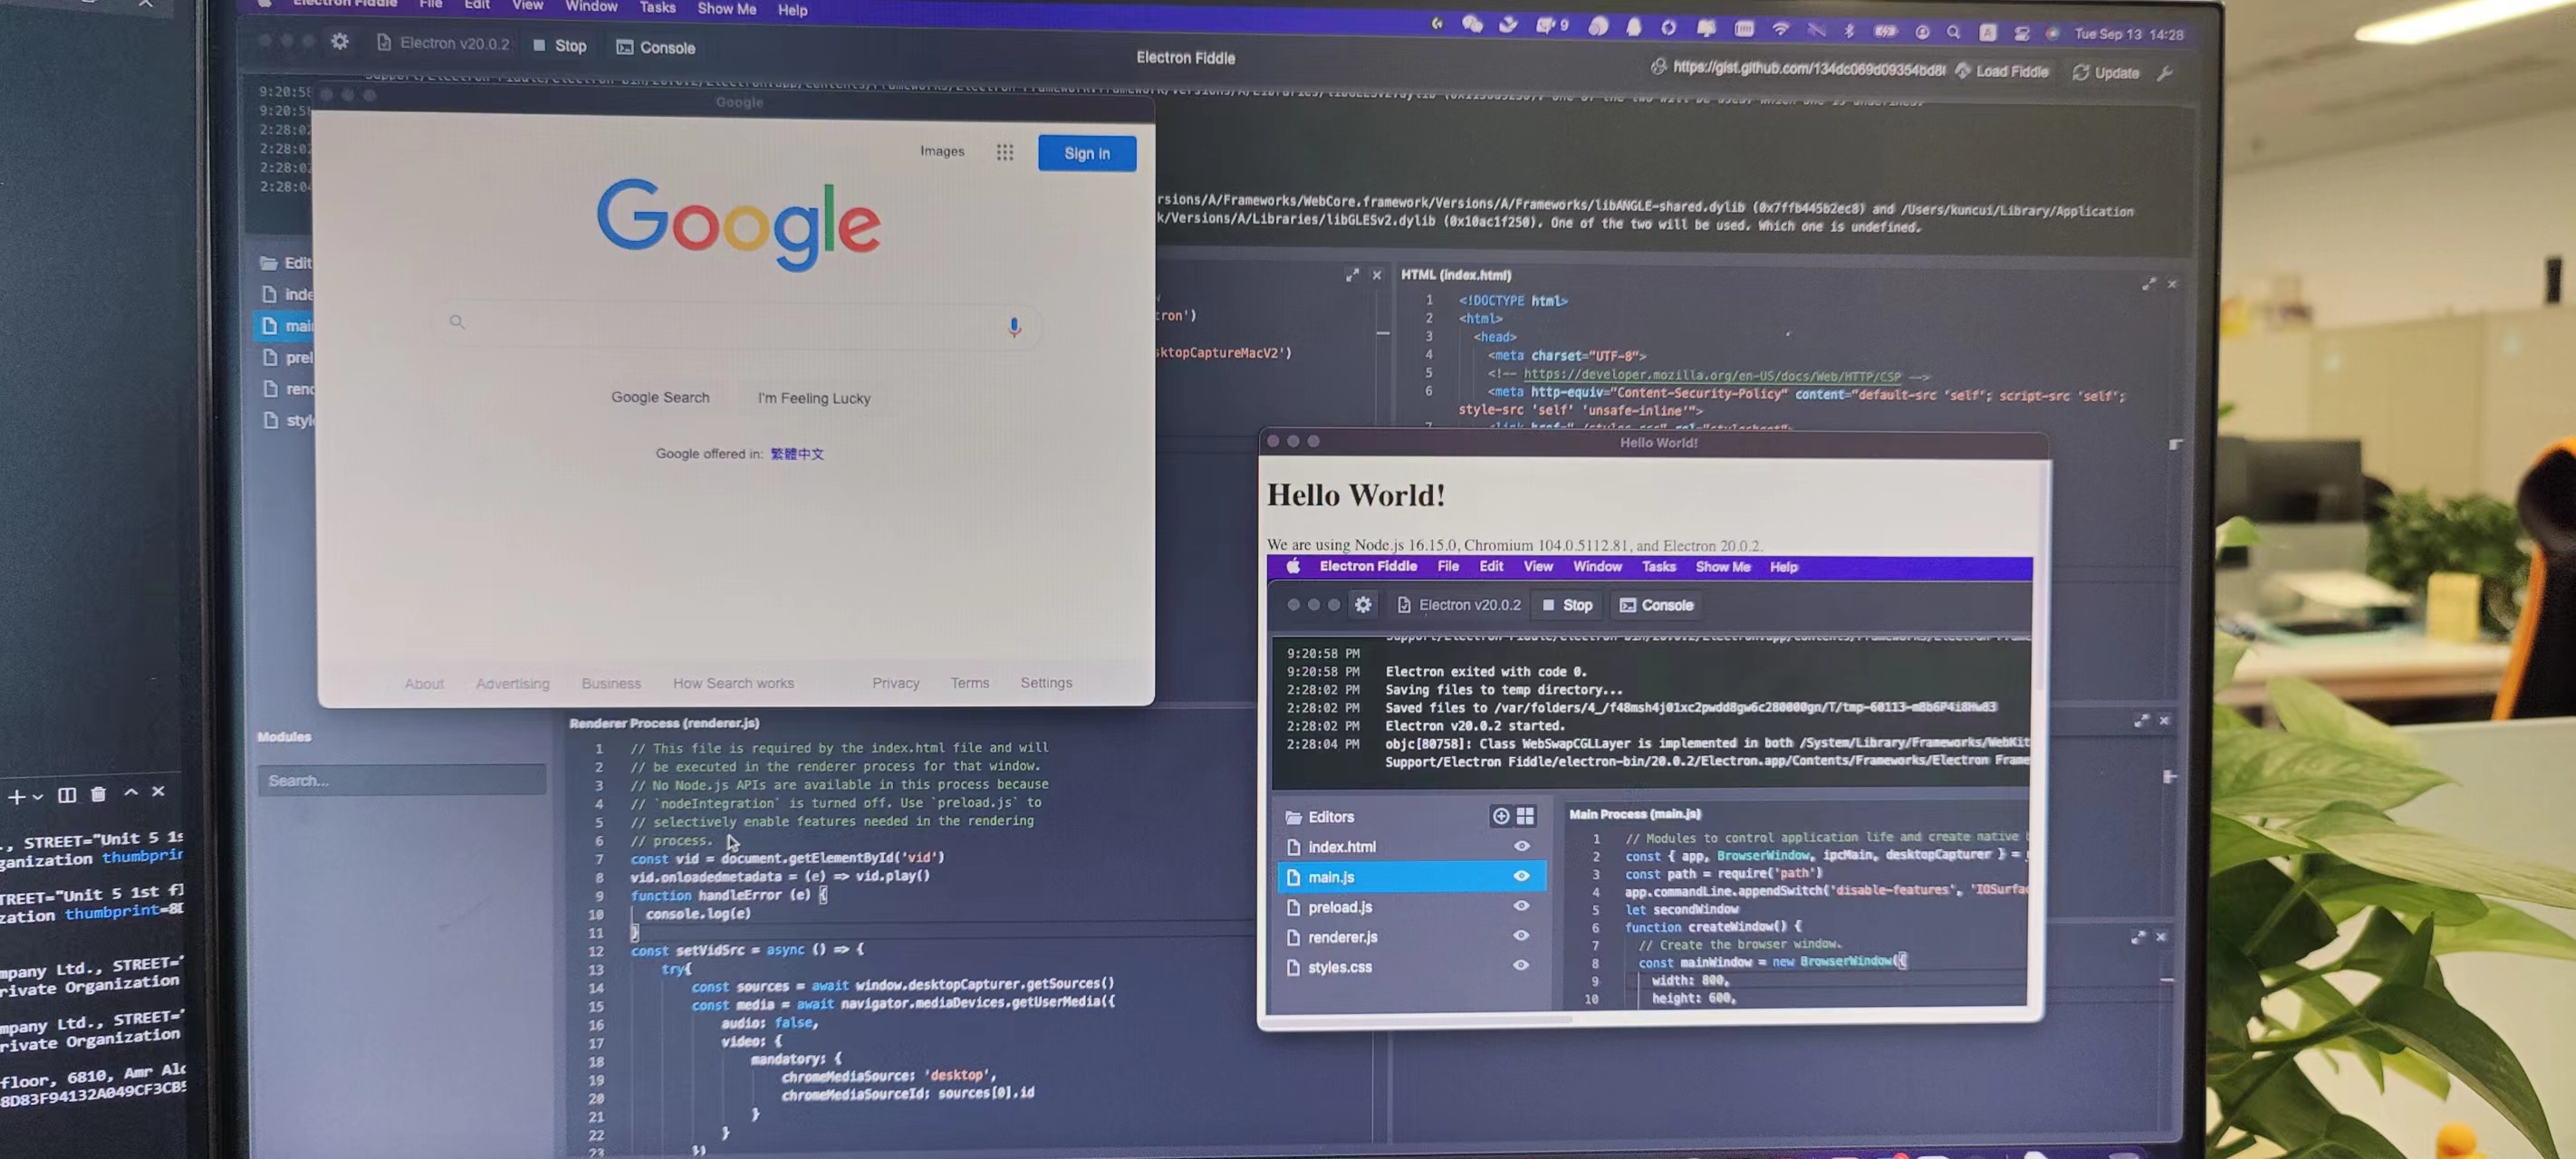Collapse the Modules panel with the chevron
Image resolution: width=2576 pixels, height=1159 pixels.
click(130, 793)
